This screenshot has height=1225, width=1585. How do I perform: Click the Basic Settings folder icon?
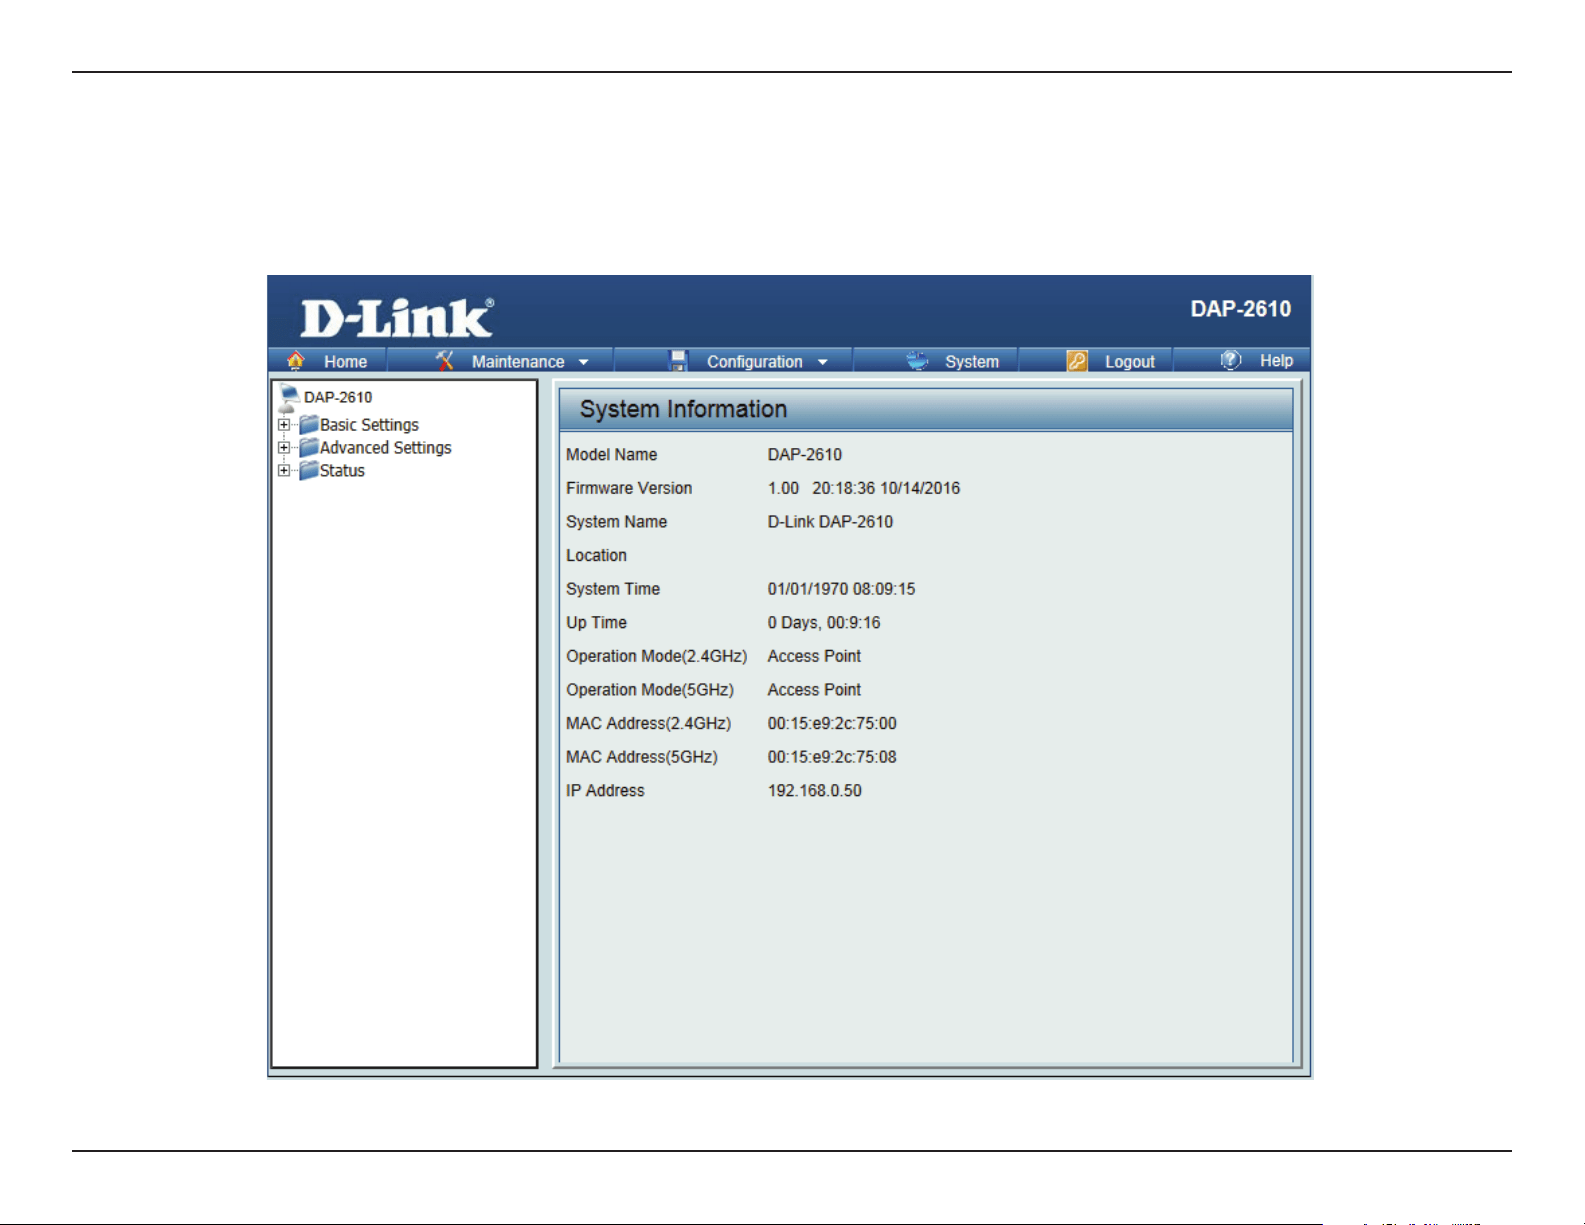pyautogui.click(x=309, y=425)
